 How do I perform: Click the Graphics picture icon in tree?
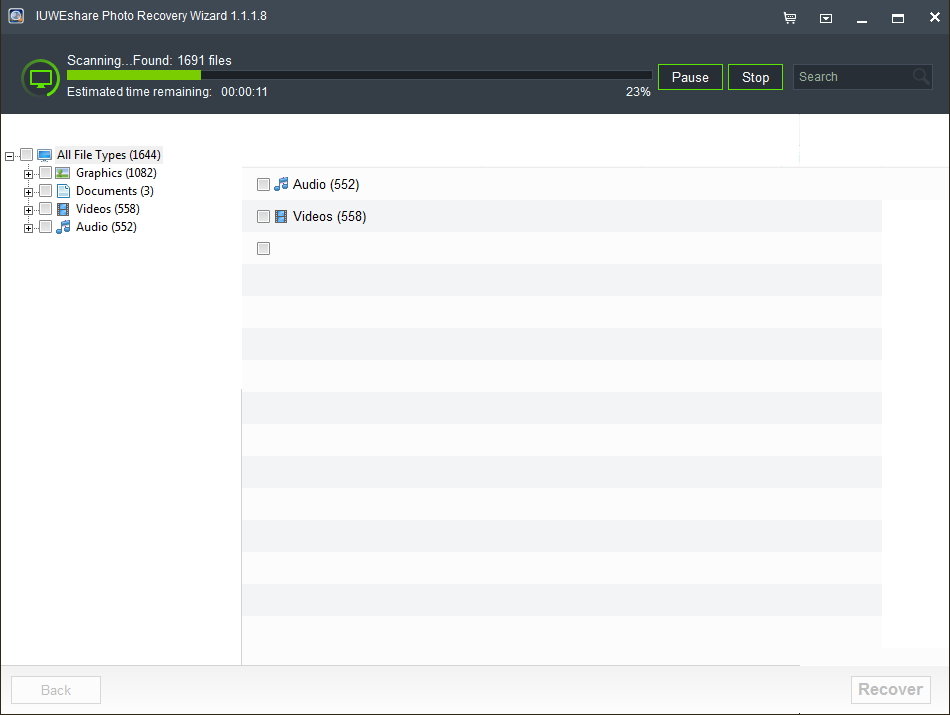click(x=62, y=173)
